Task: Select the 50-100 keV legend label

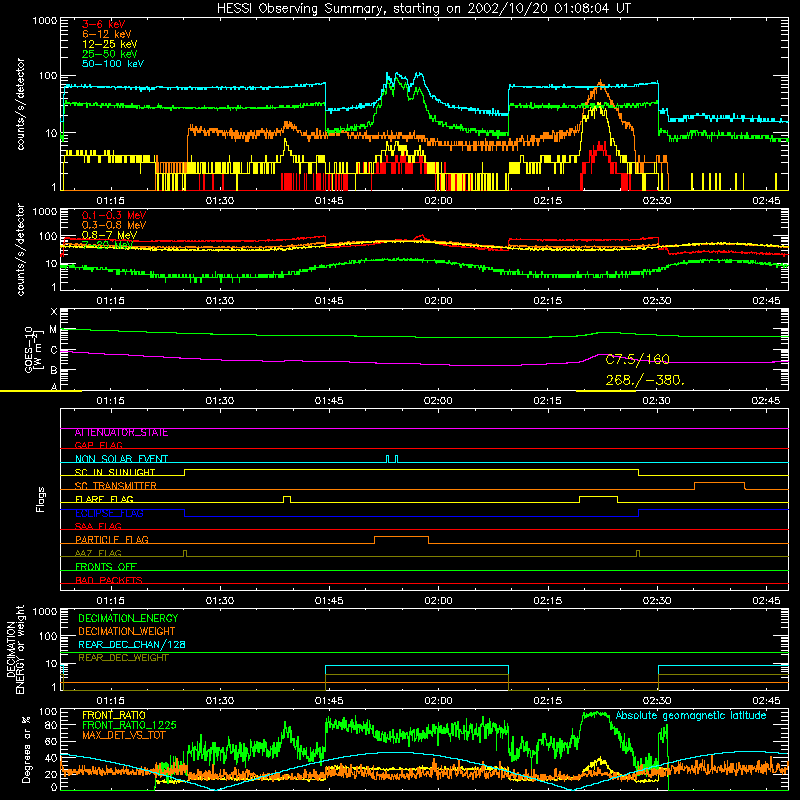Action: point(113,64)
